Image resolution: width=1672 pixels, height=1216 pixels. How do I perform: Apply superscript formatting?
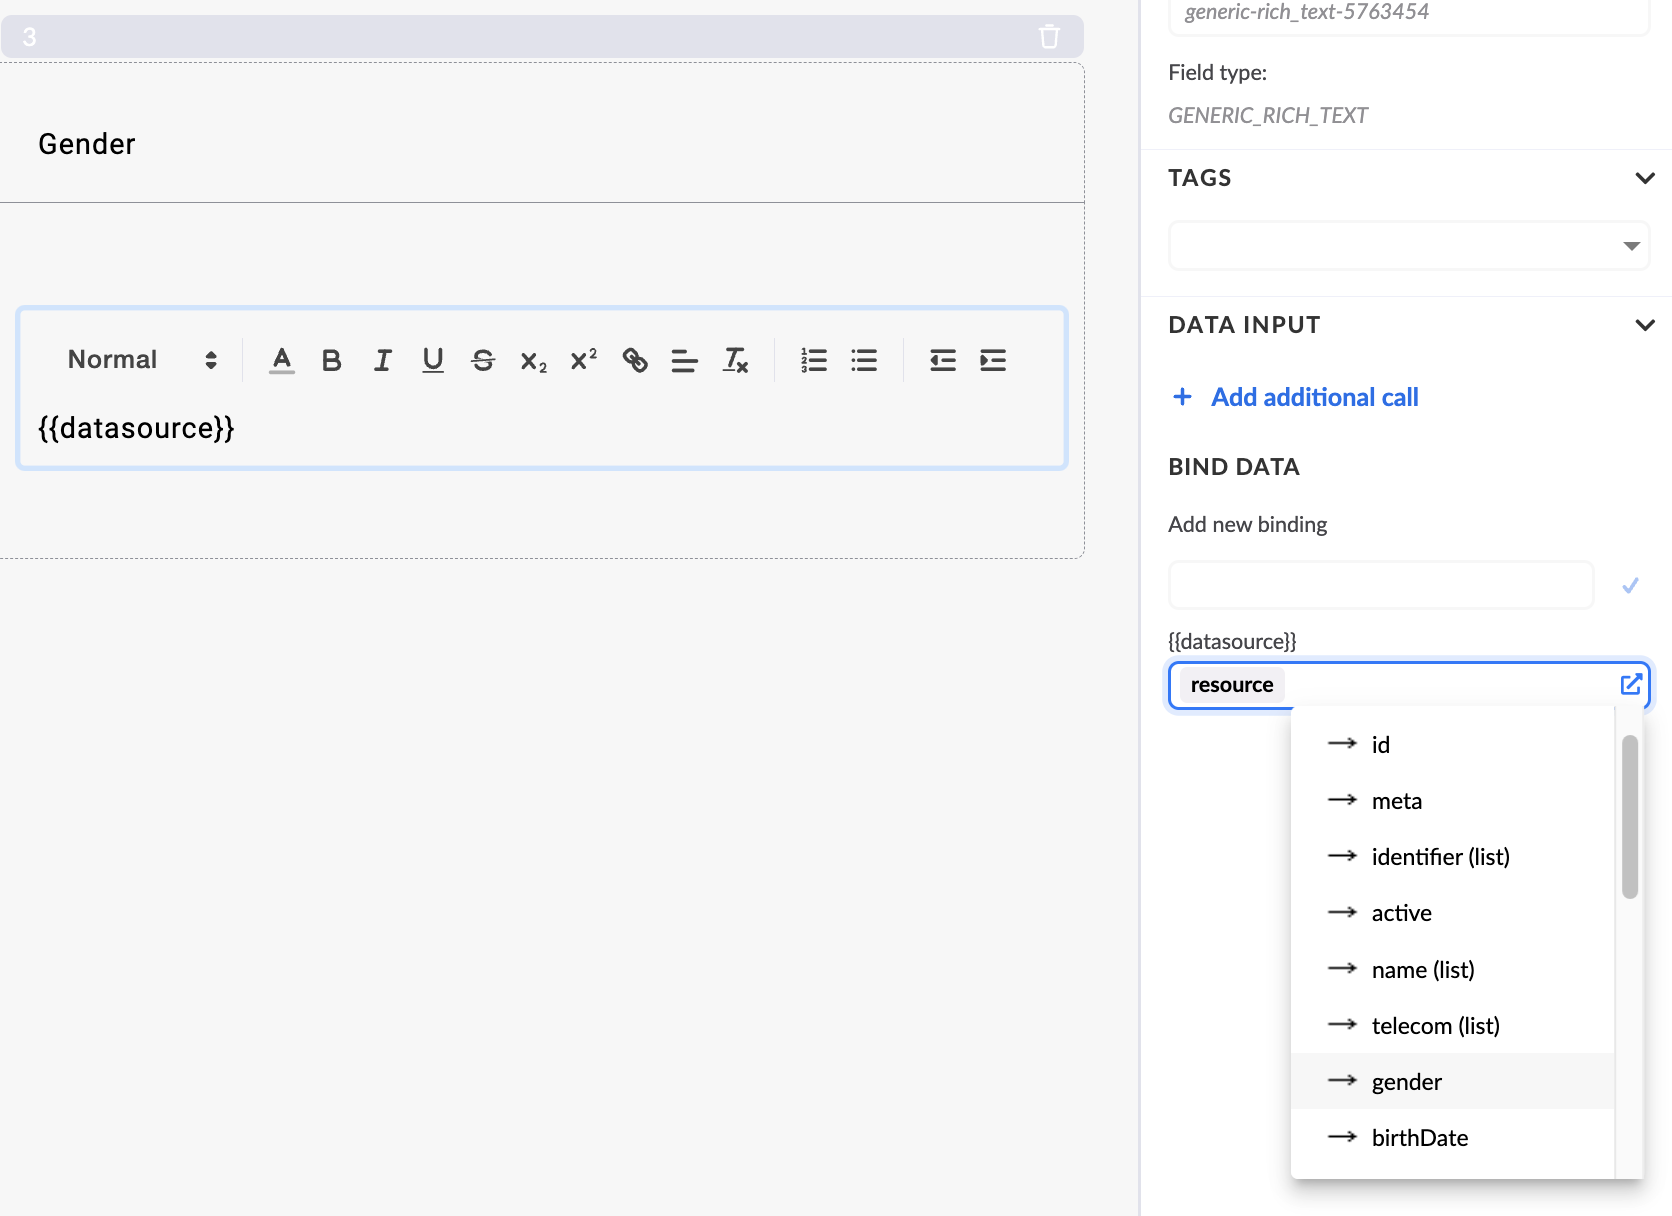(584, 359)
